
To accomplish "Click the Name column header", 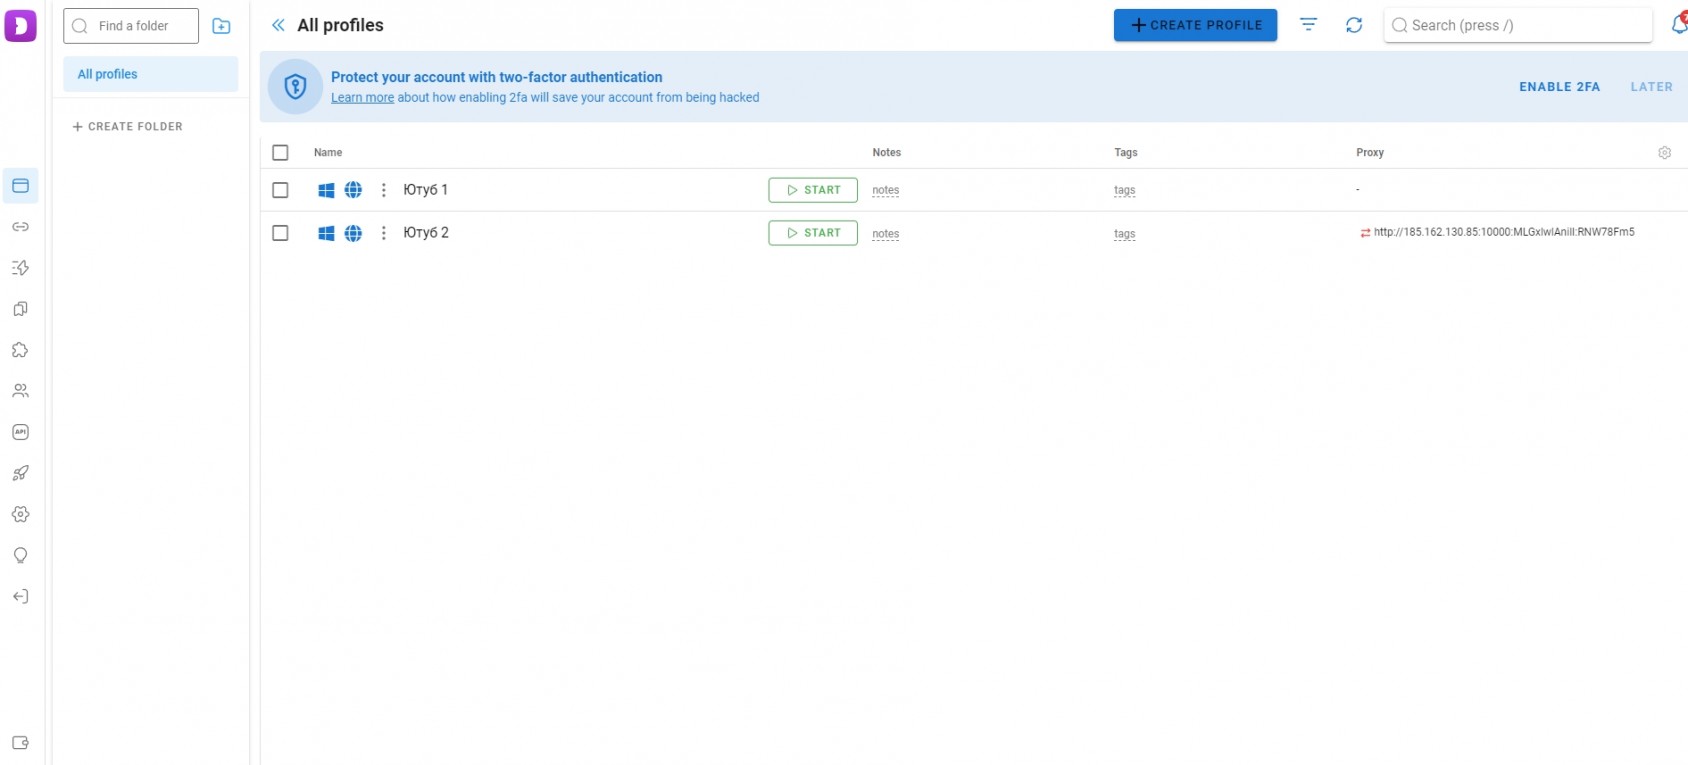I will (x=328, y=153).
